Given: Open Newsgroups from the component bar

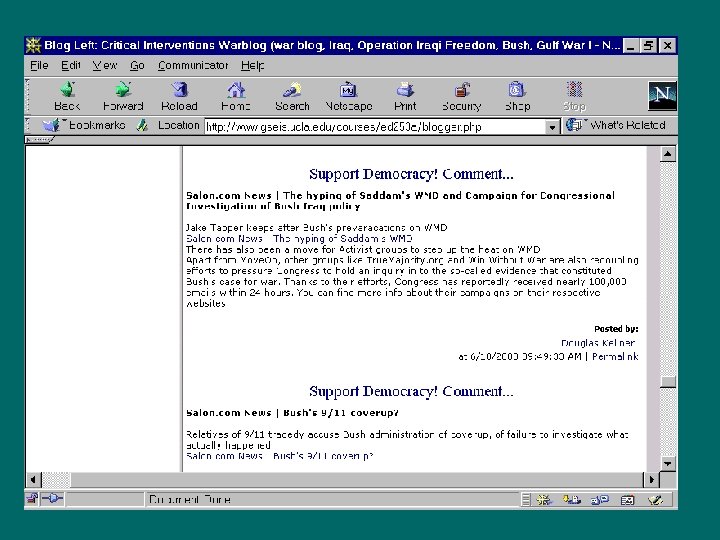Looking at the screenshot, I should coord(600,500).
